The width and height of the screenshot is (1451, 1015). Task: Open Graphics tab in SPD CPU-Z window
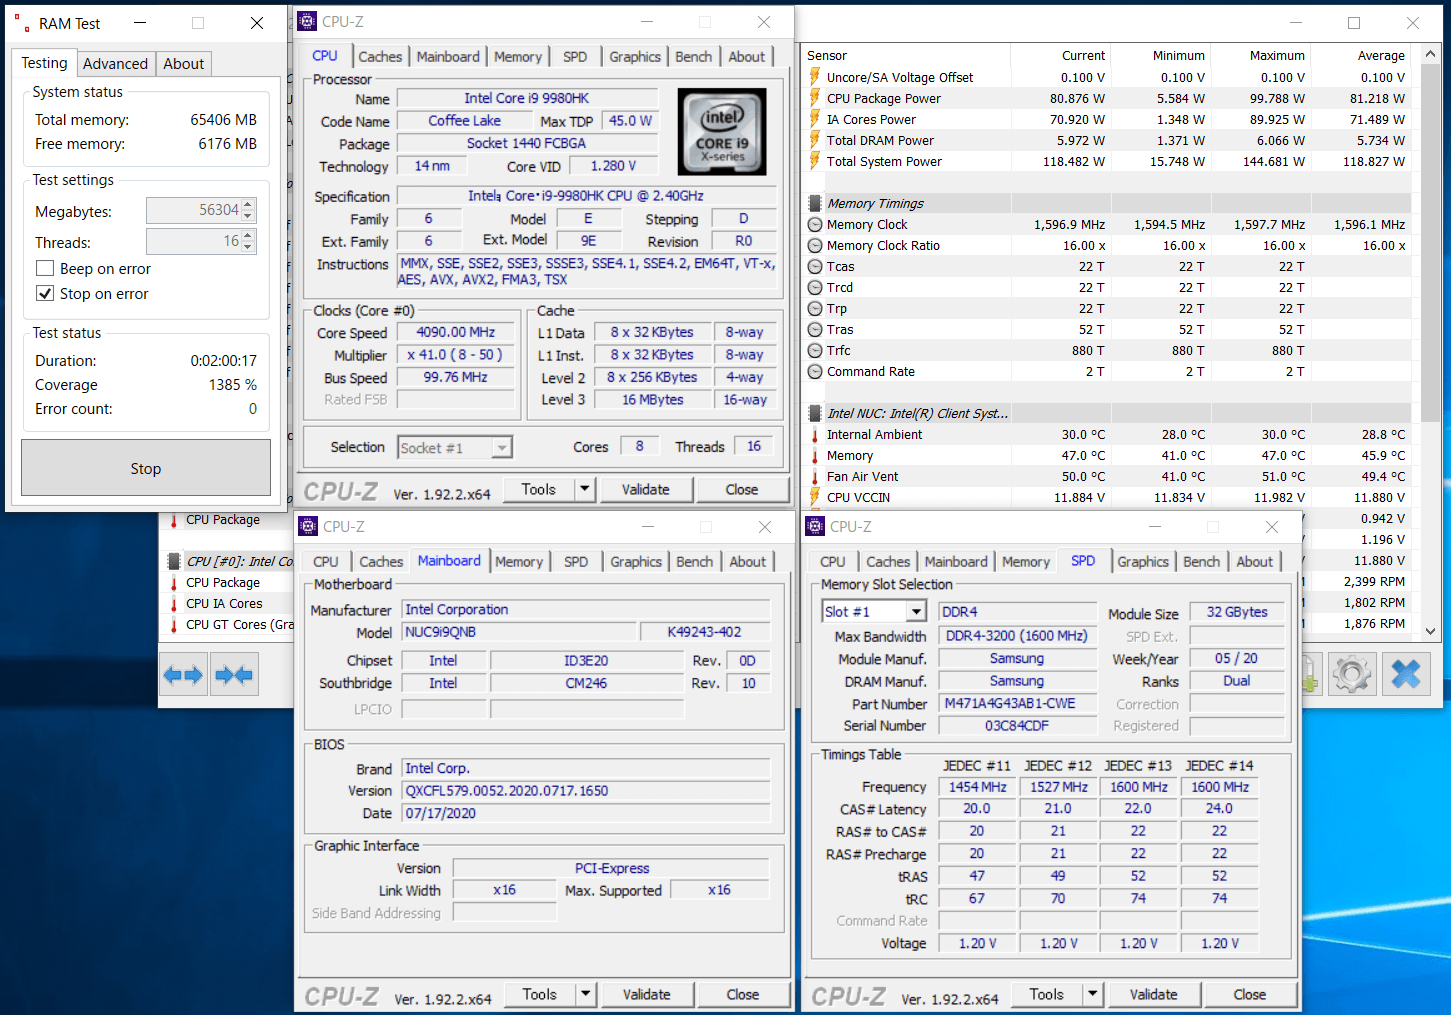[1143, 562]
